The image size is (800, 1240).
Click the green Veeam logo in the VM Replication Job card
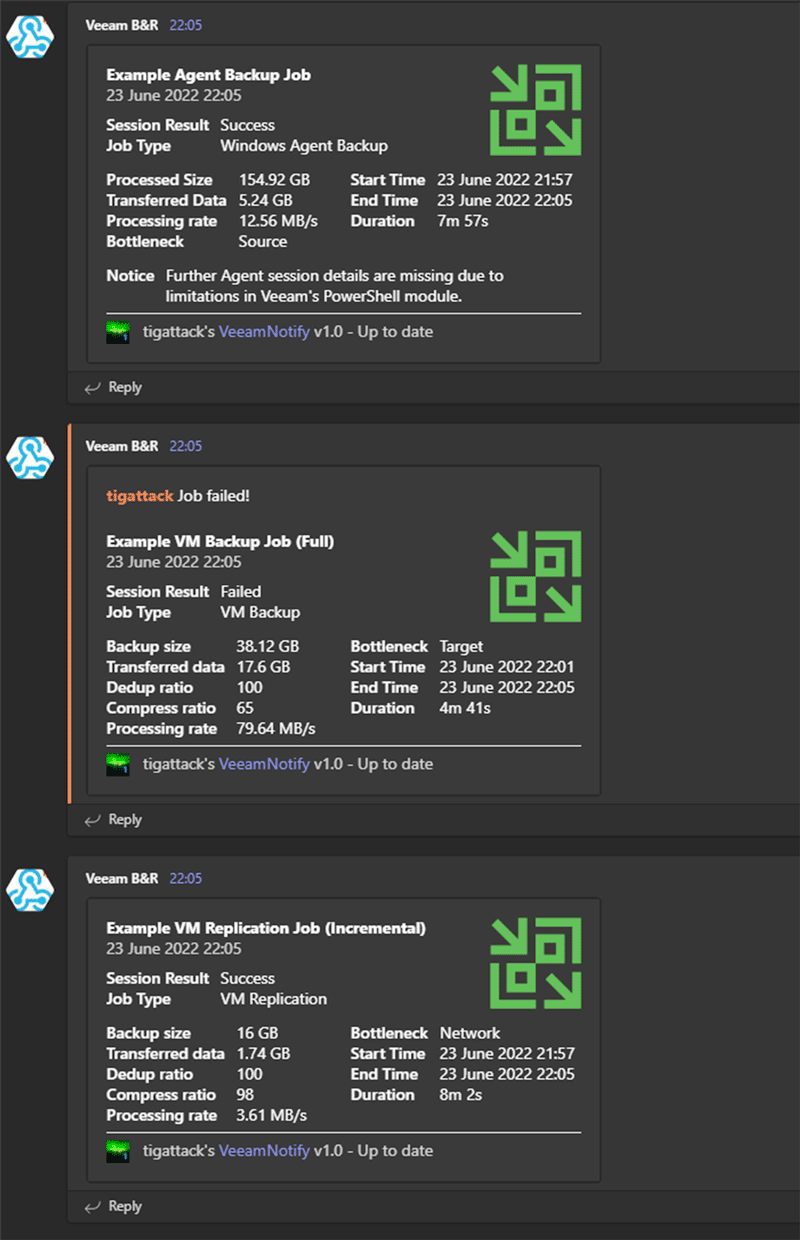(535, 964)
